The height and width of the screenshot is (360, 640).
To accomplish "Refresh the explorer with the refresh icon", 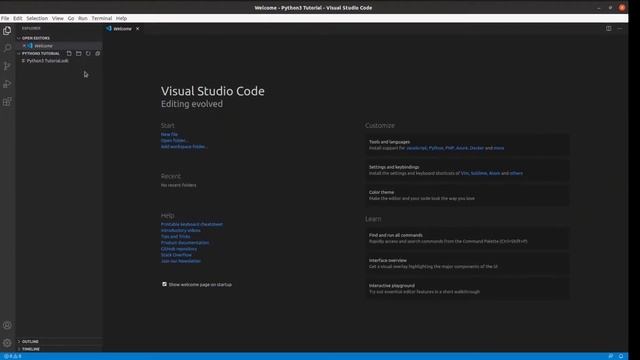I will 88,53.
